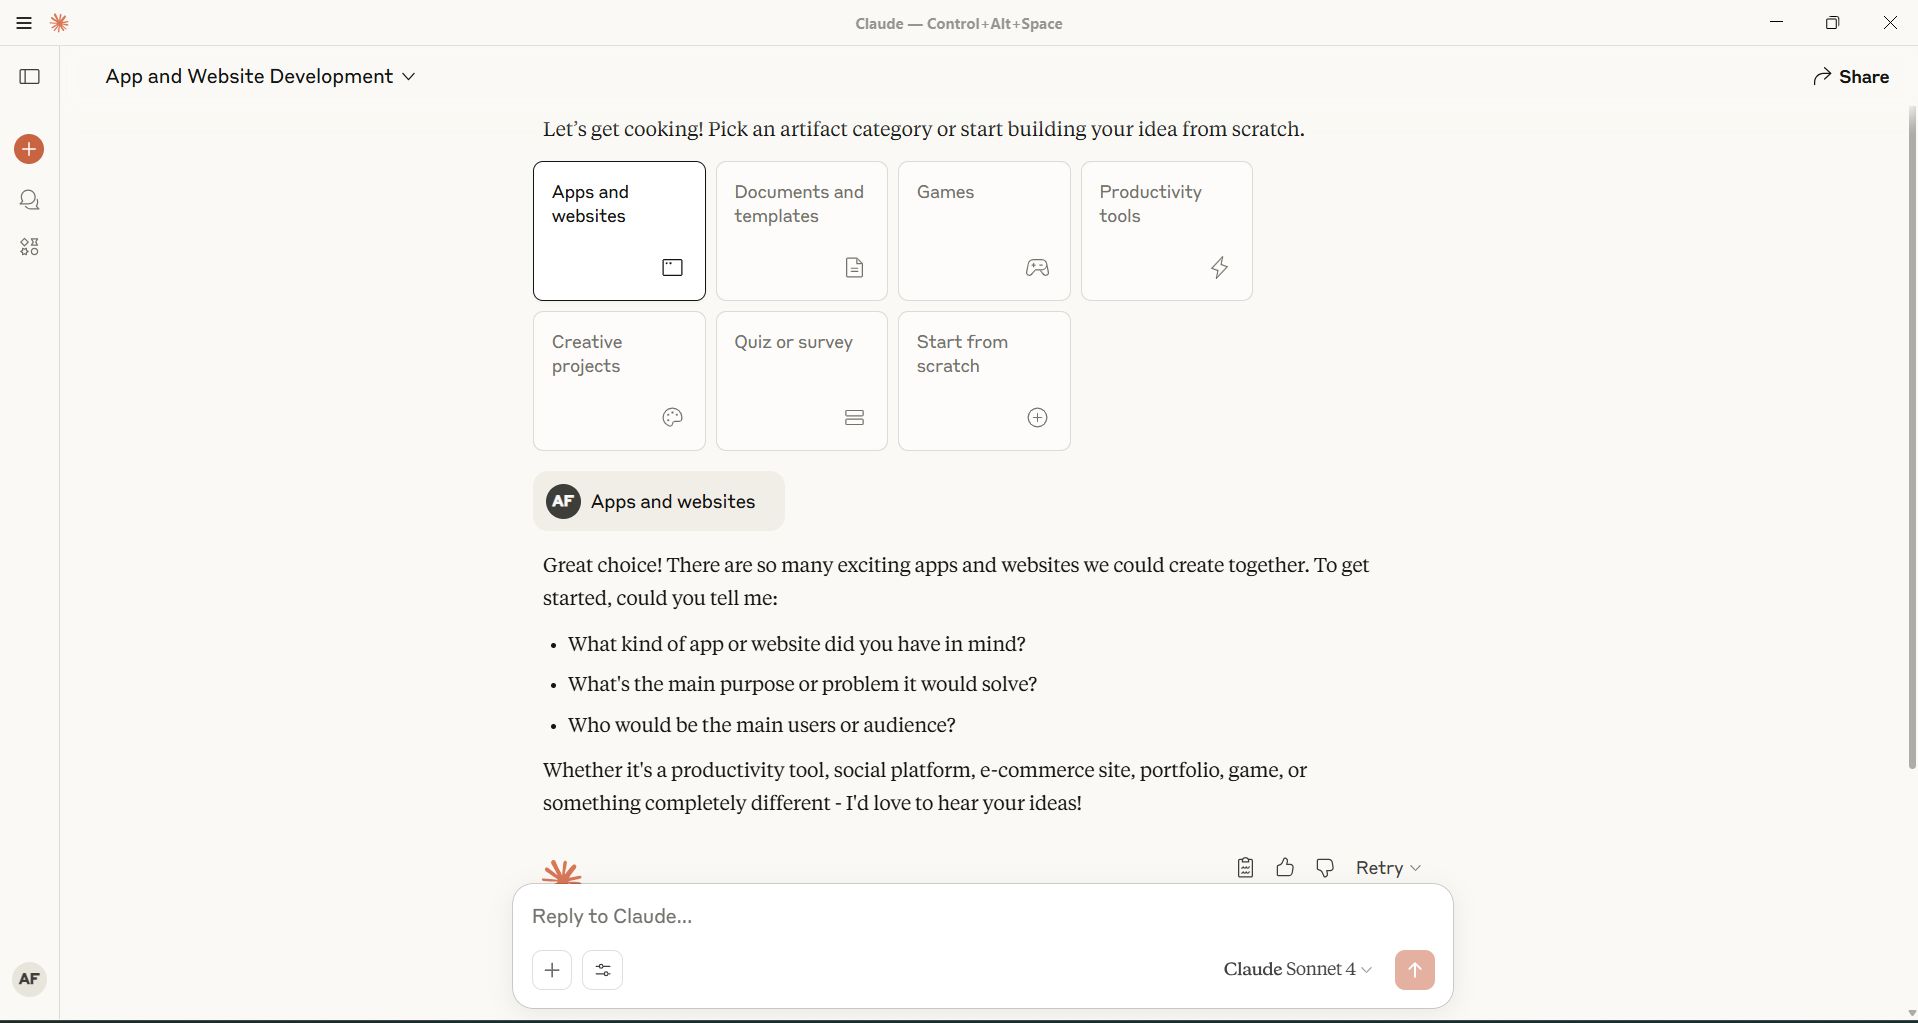Click the form icon on Quiz or survey card
The width and height of the screenshot is (1918, 1023).
pos(854,418)
